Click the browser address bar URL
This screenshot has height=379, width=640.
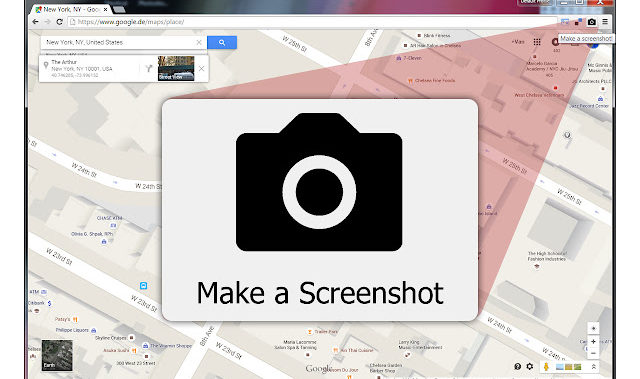[x=312, y=22]
